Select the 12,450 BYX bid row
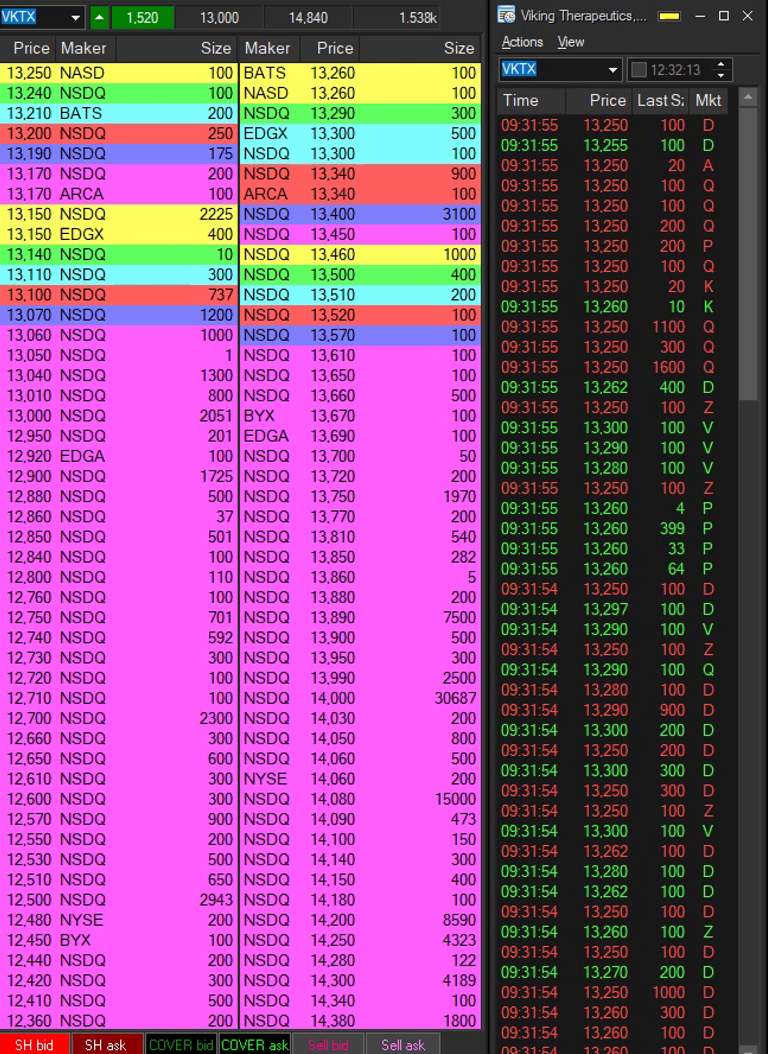The width and height of the screenshot is (768, 1054). click(118, 940)
